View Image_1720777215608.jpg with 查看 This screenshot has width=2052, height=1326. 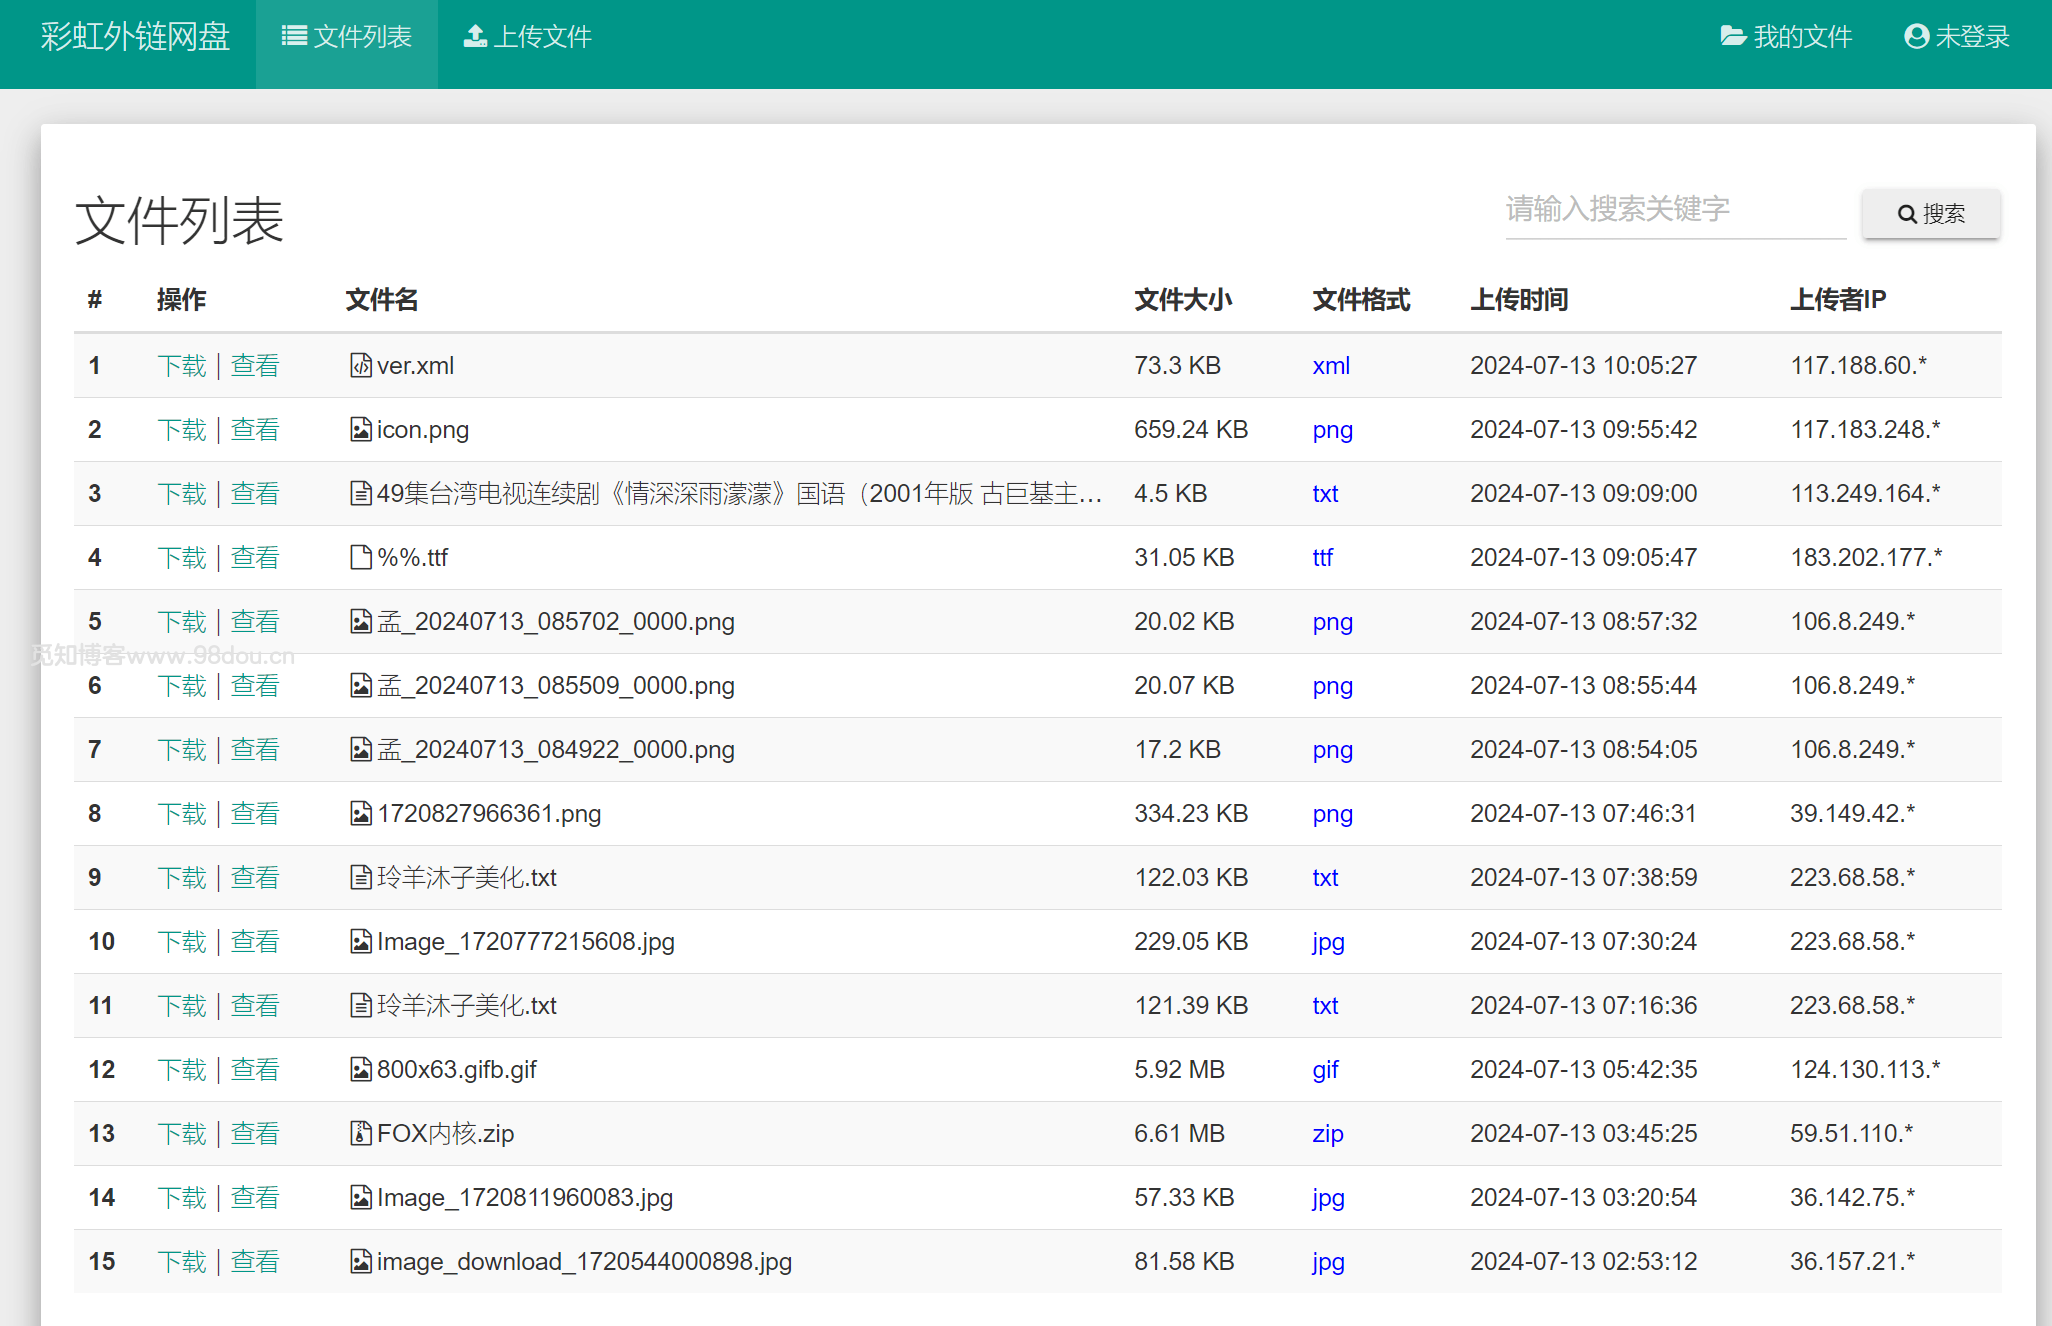click(255, 942)
